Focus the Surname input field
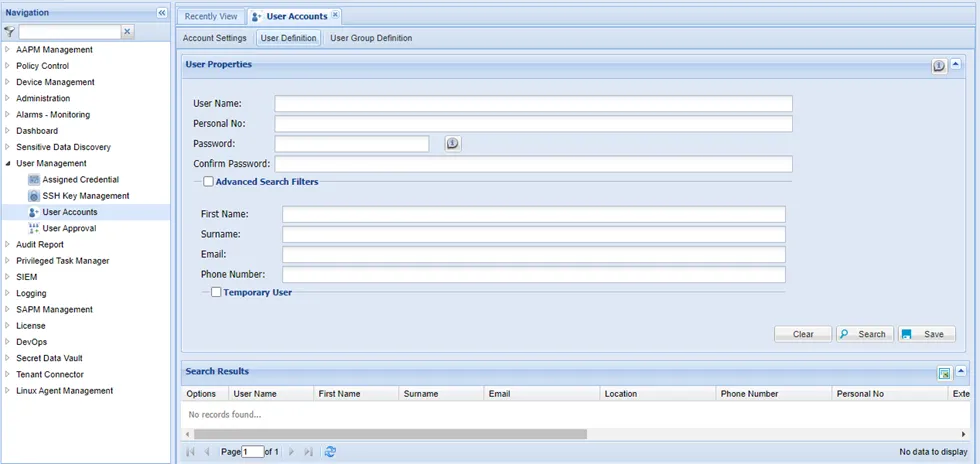This screenshot has width=980, height=464. point(534,235)
